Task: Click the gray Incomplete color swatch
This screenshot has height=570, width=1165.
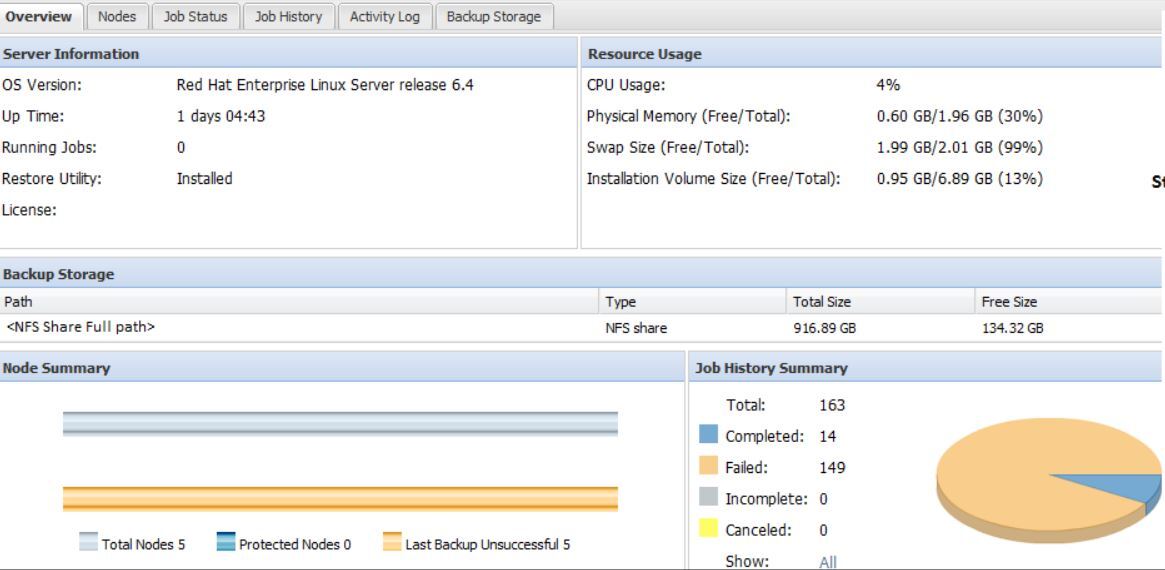Action: click(x=708, y=498)
